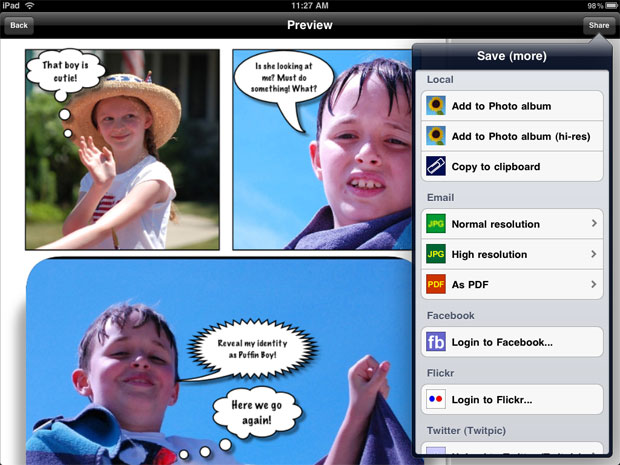Choose Add to Photo album
The width and height of the screenshot is (620, 465).
(512, 106)
